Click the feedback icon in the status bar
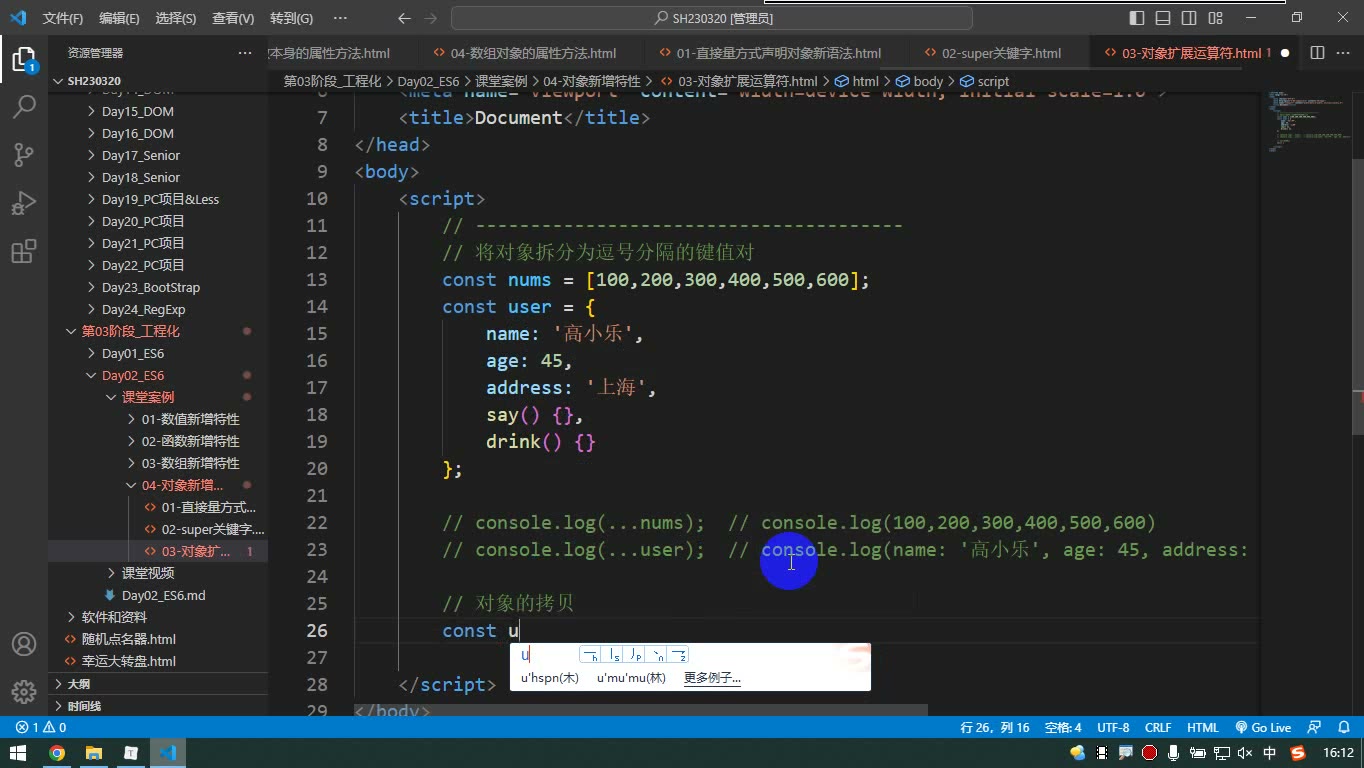The image size is (1364, 768). (x=1316, y=728)
